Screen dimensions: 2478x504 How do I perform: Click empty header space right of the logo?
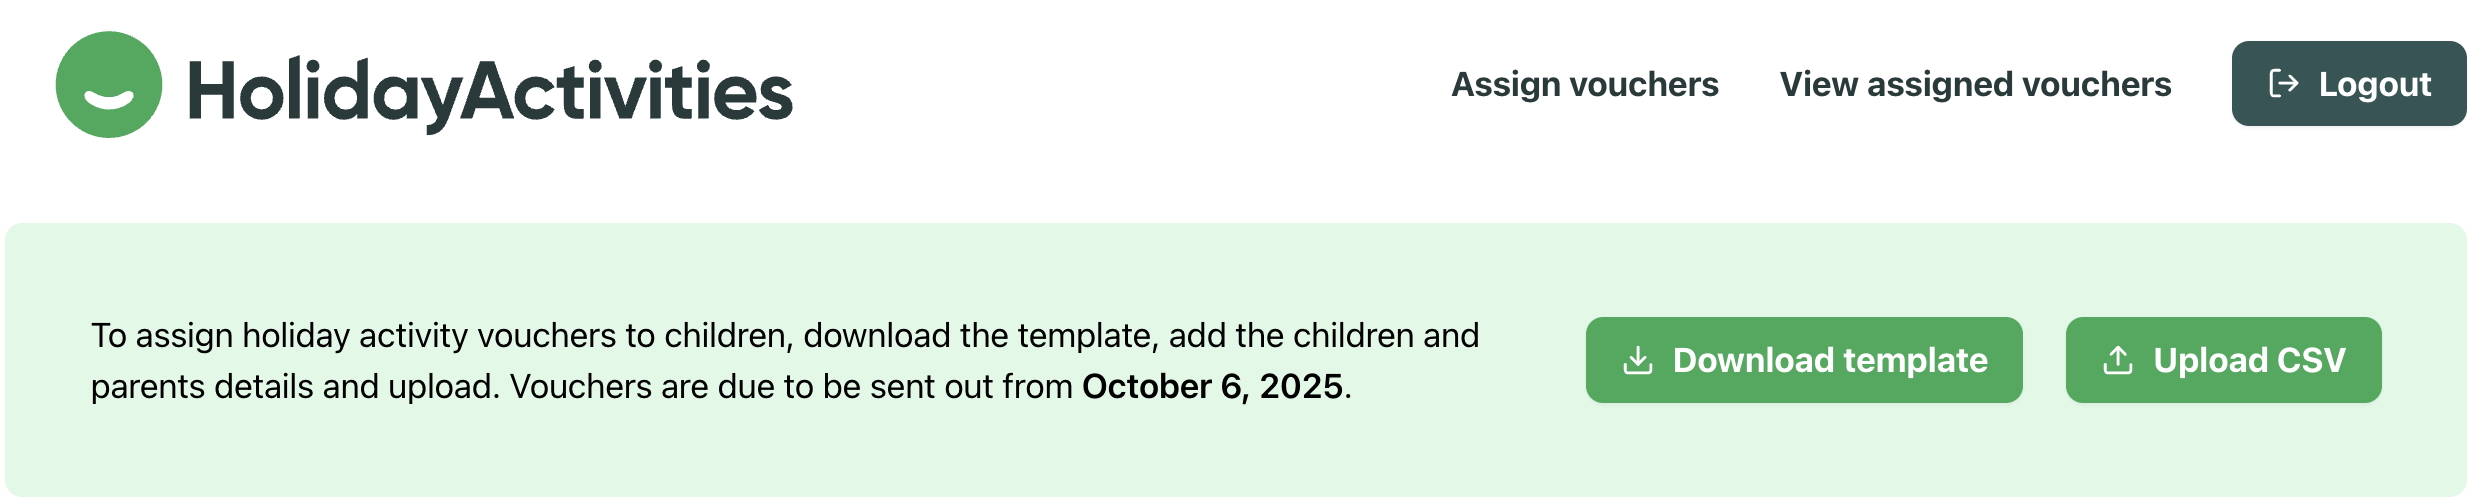(1100, 85)
